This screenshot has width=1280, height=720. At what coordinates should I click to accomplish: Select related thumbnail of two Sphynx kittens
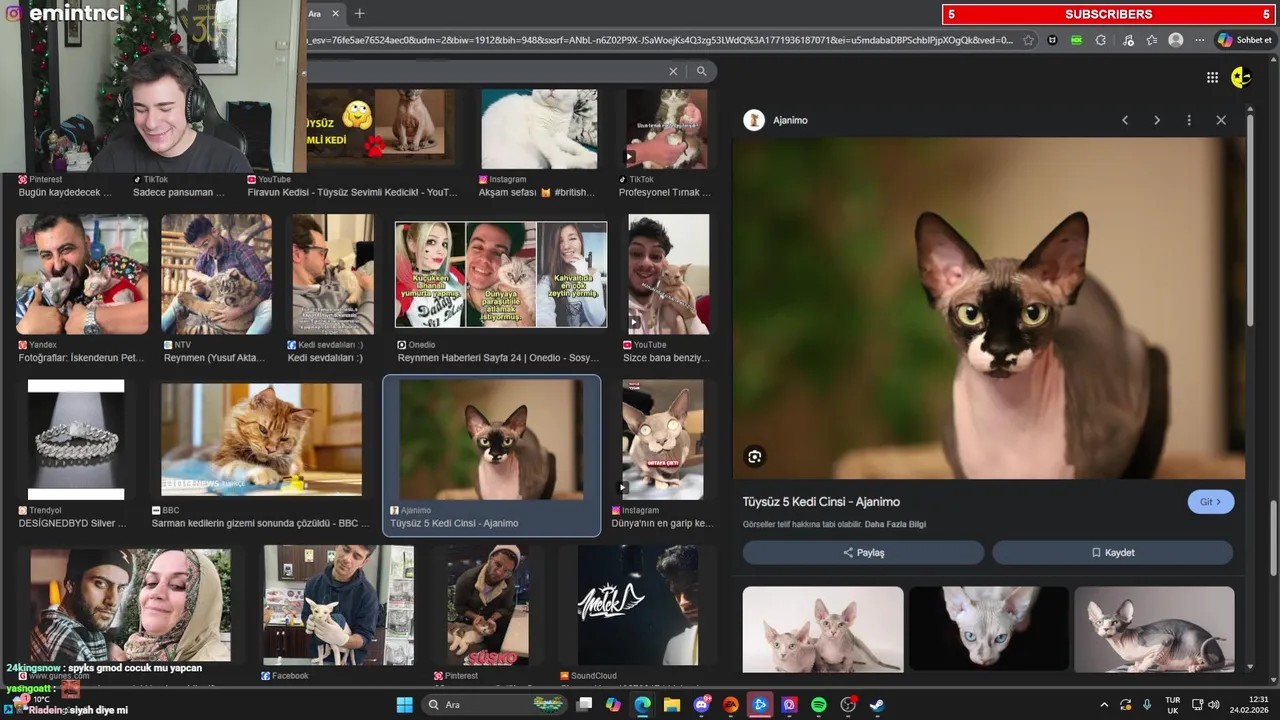point(823,629)
